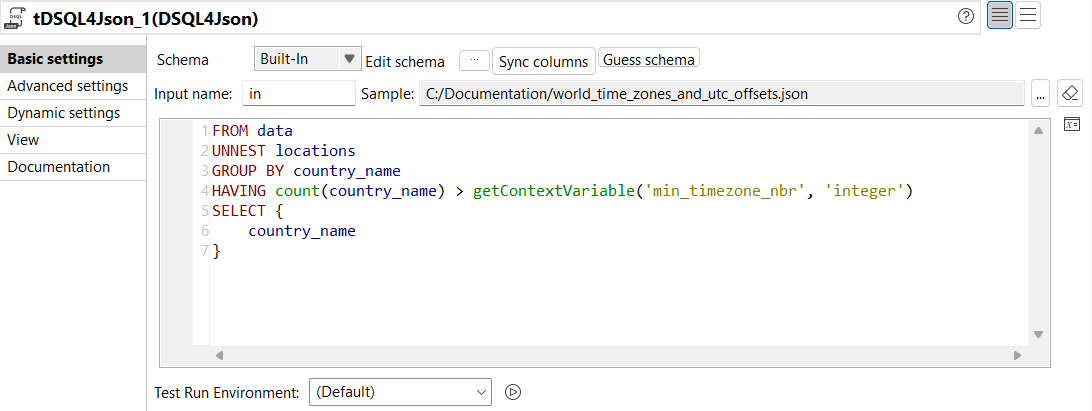Image resolution: width=1092 pixels, height=411 pixels.
Task: Open the Documentation tab
Action: point(73,167)
